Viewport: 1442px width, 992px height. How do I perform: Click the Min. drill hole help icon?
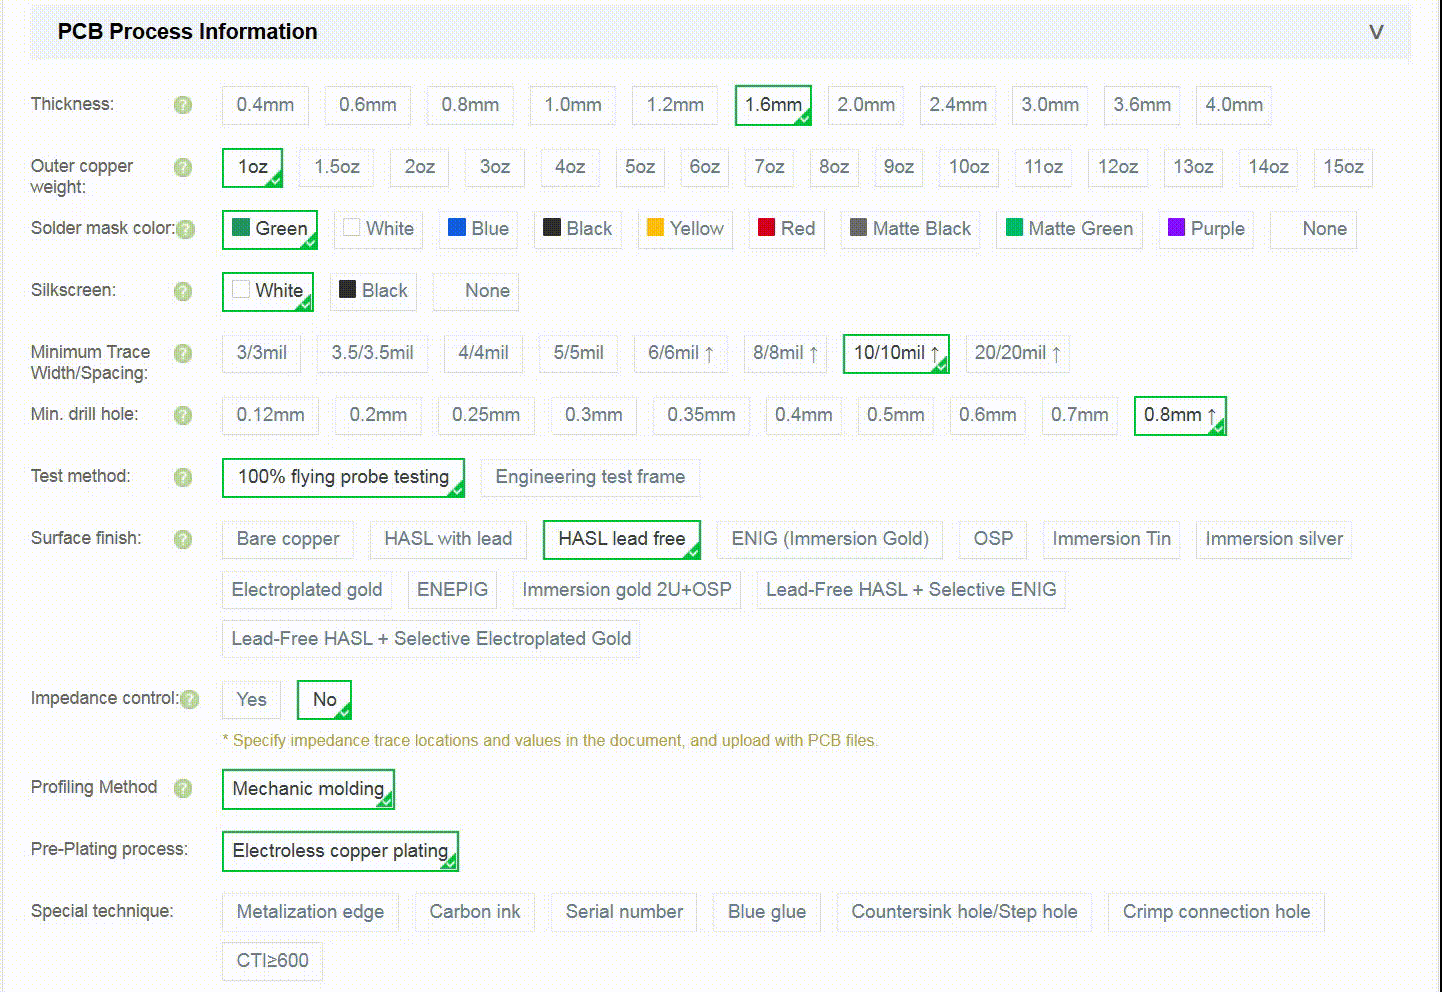[x=183, y=415]
